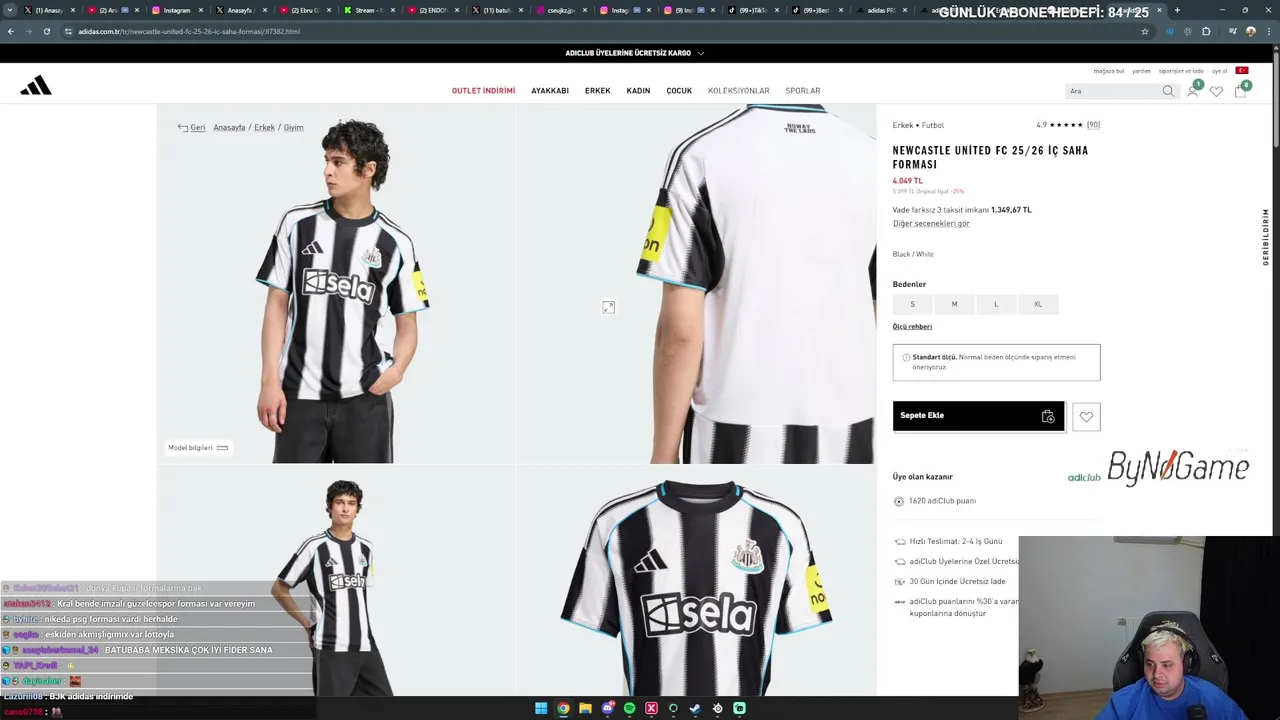The width and height of the screenshot is (1280, 720).
Task: Open the SPORLAR menu
Action: (x=803, y=91)
